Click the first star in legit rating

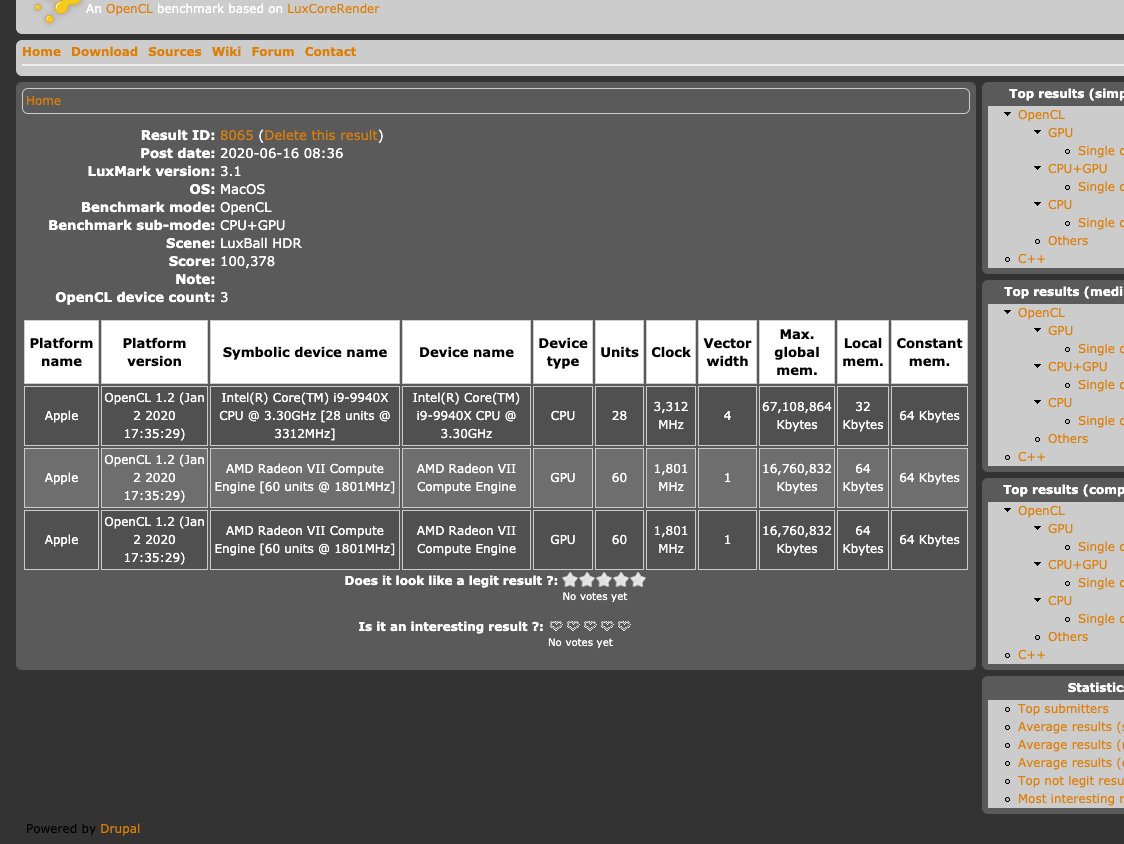pyautogui.click(x=570, y=579)
